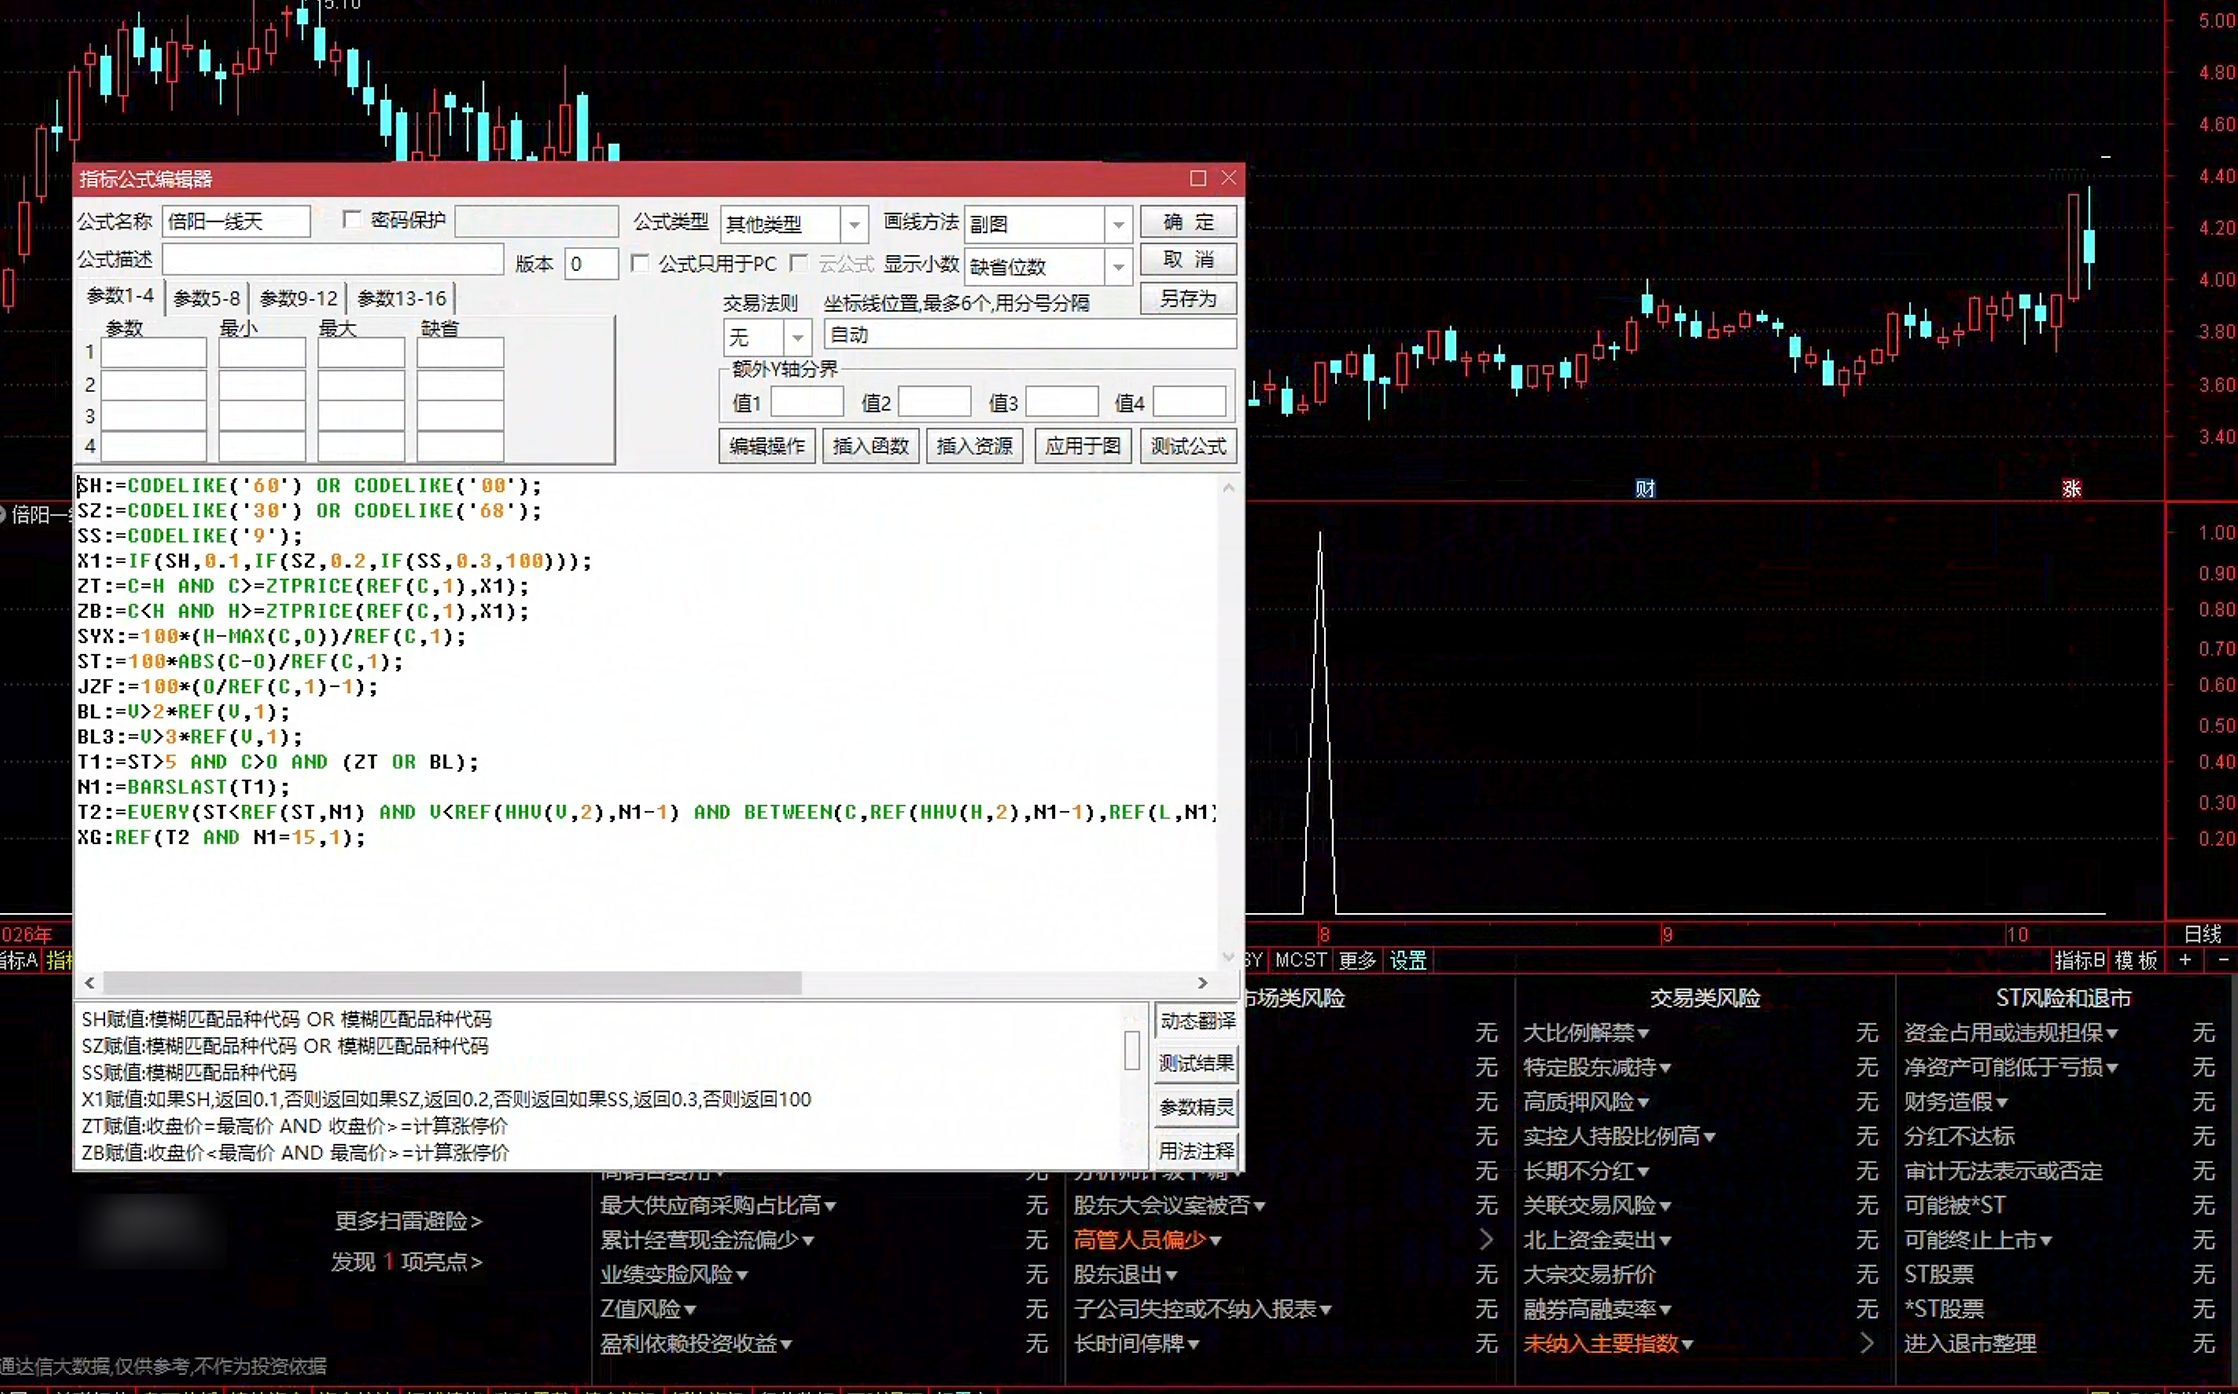Click the parameter 1 name field
This screenshot has height=1394, width=2238.
[153, 352]
